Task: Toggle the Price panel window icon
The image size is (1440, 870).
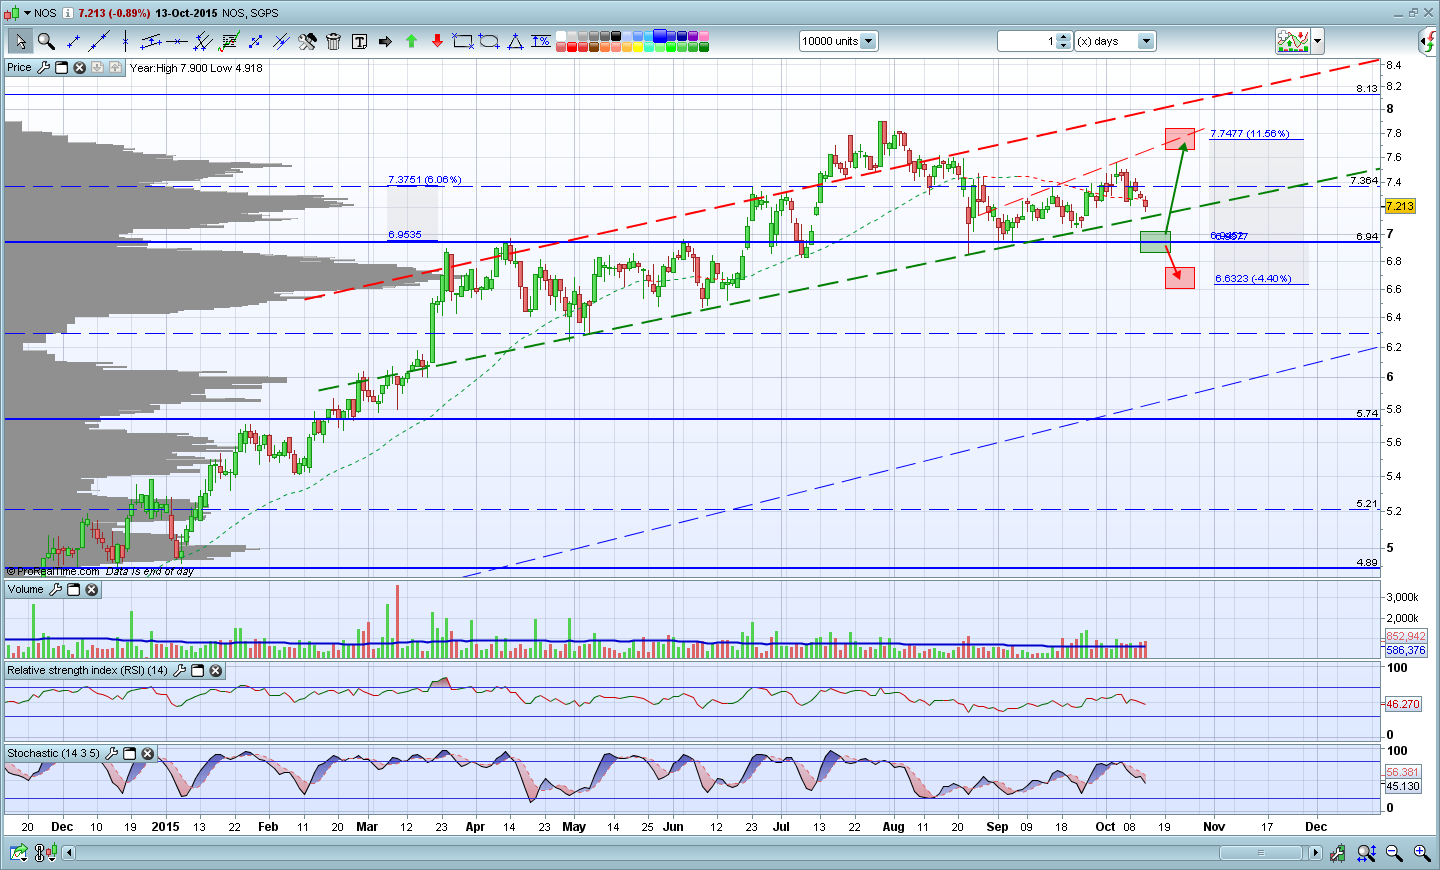Action: (61, 68)
